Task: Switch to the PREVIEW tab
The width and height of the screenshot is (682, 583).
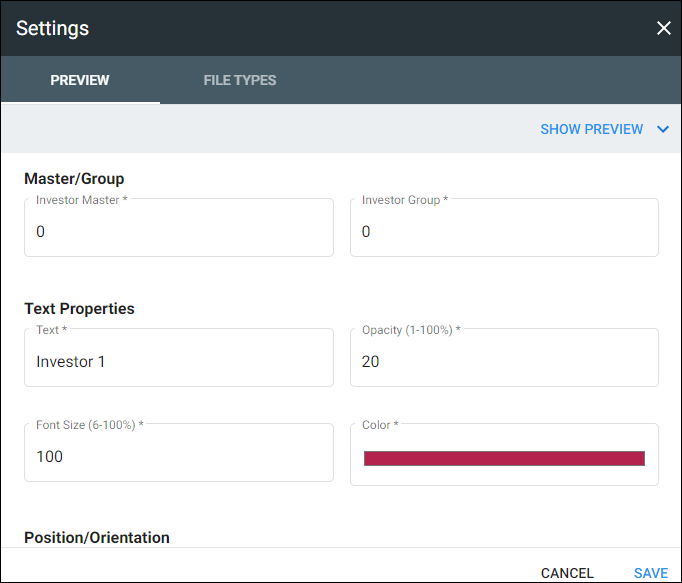Action: point(80,80)
